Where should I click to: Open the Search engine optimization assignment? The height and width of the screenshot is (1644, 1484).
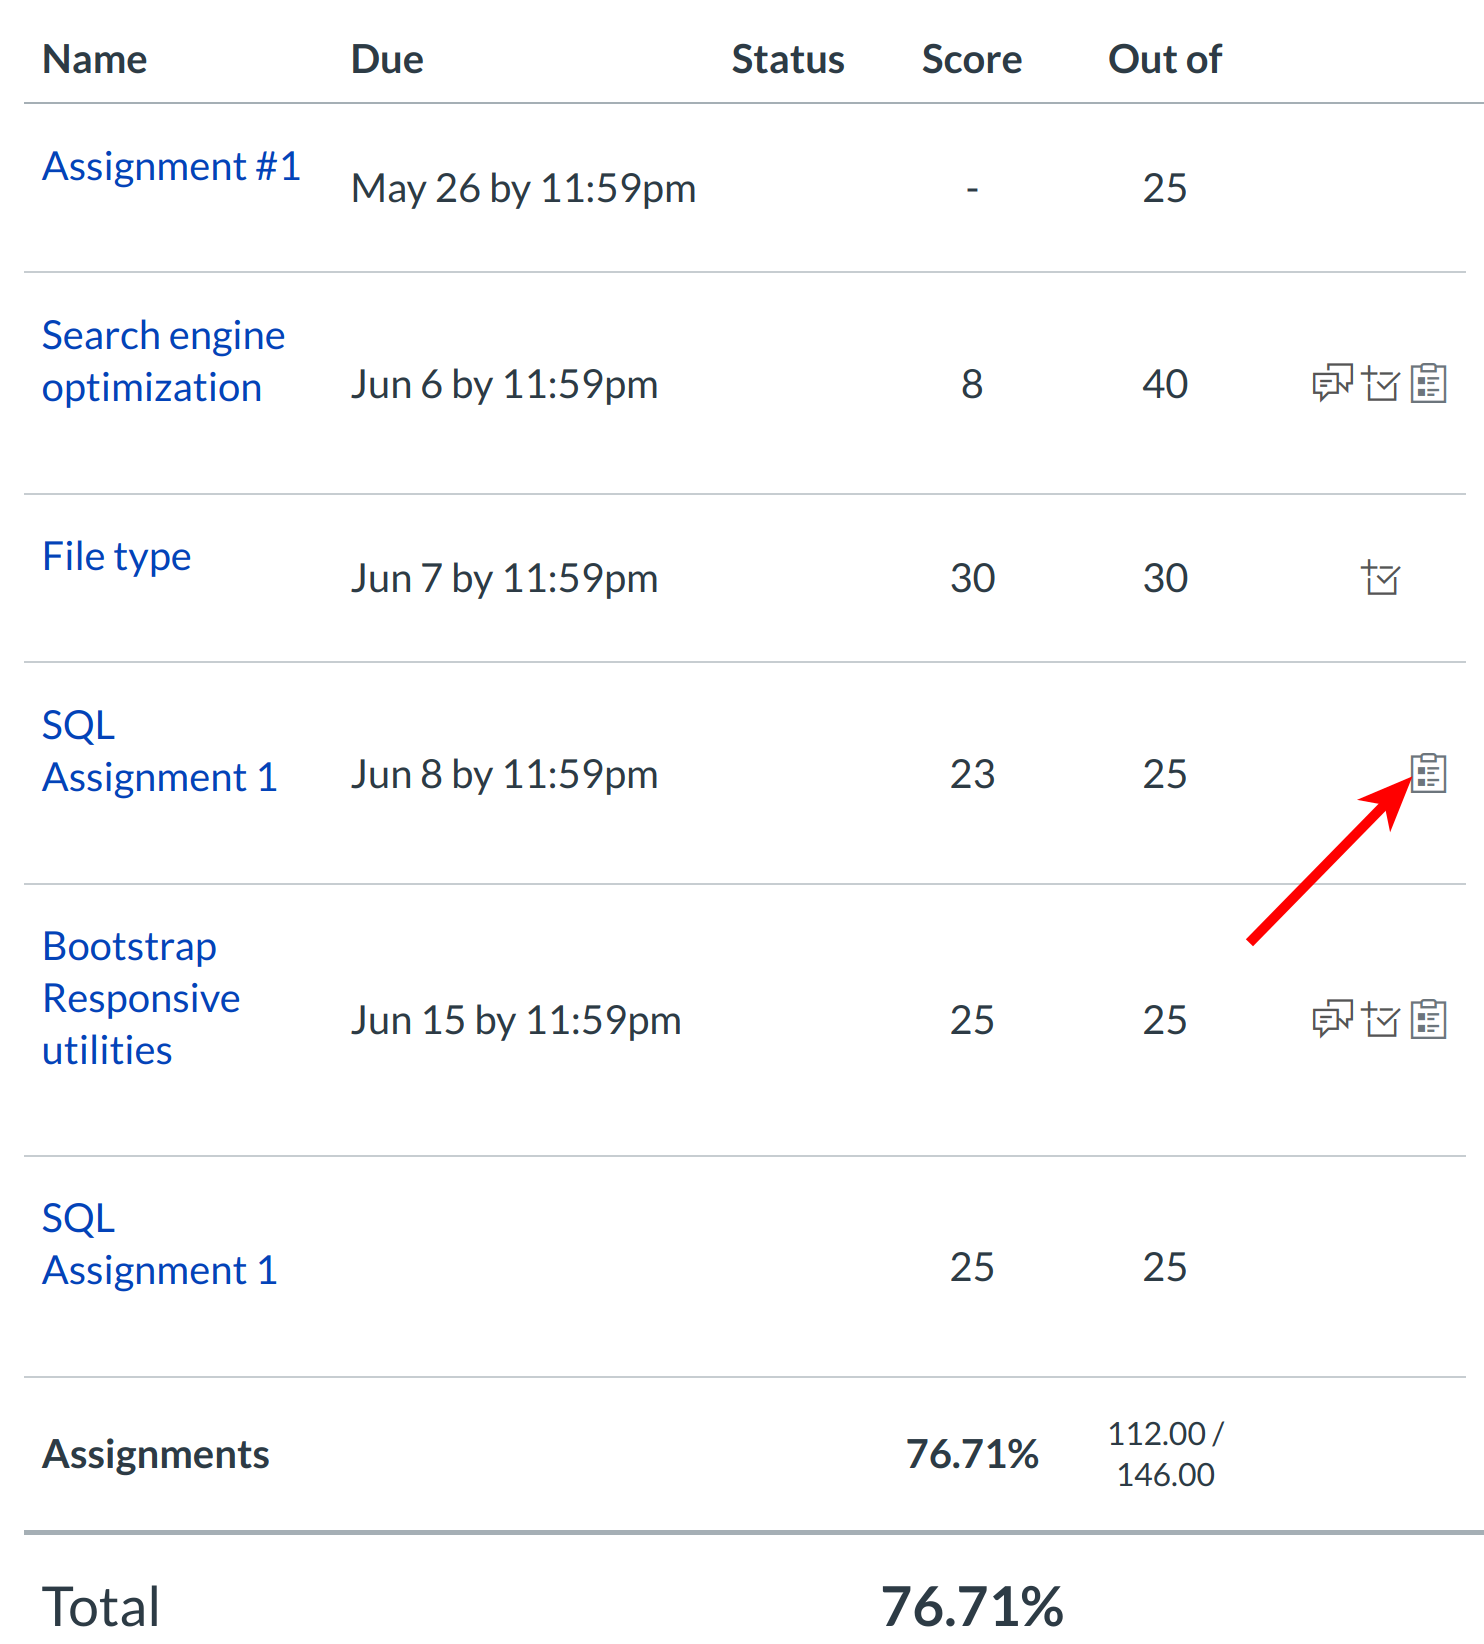coord(163,360)
